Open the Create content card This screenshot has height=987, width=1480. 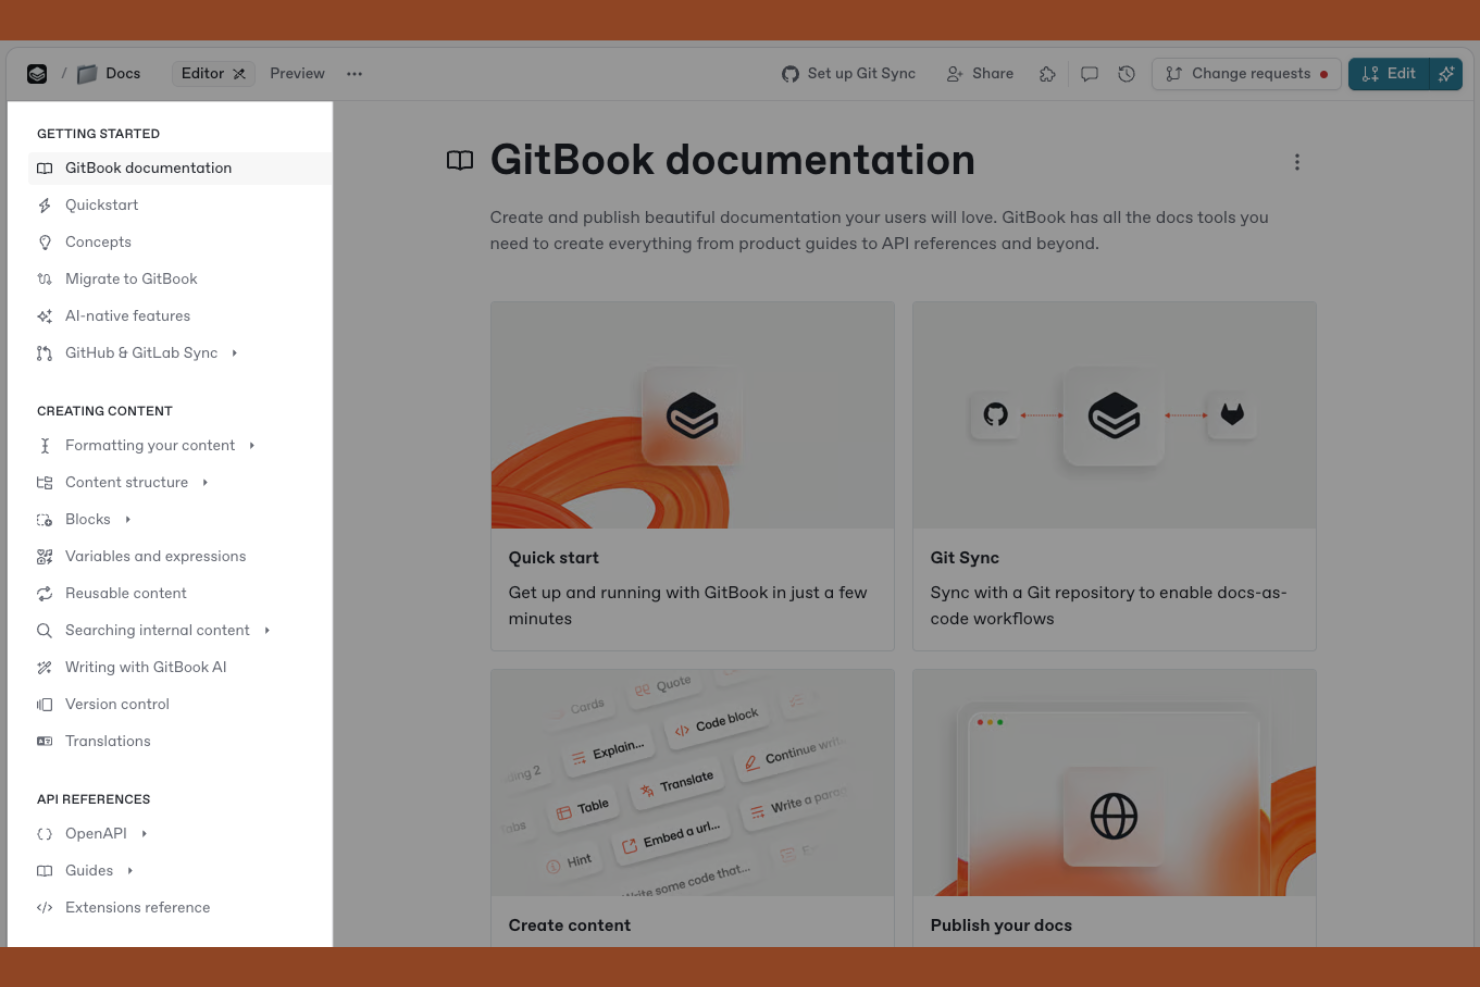692,808
